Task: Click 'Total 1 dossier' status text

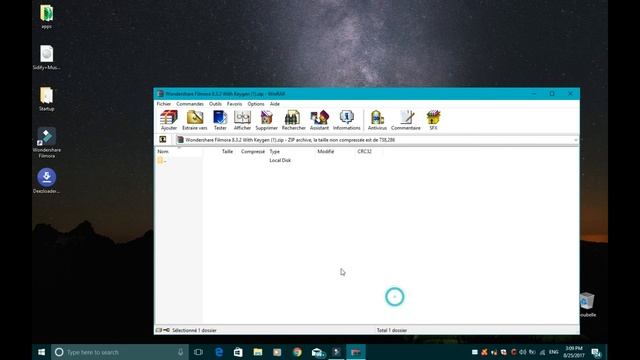Action: (x=392, y=330)
